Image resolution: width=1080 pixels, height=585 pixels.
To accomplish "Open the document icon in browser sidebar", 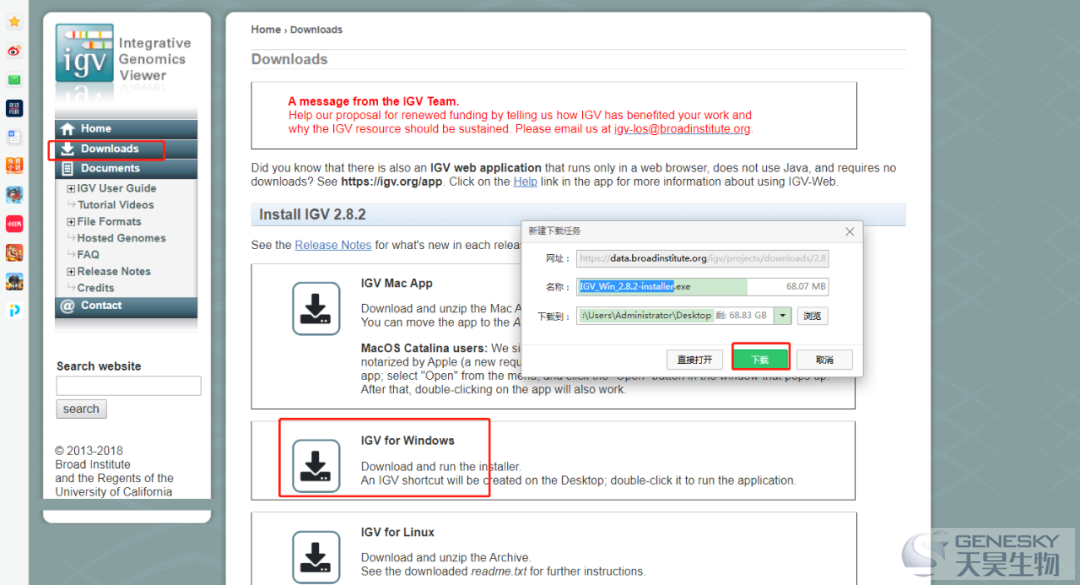I will pos(14,137).
